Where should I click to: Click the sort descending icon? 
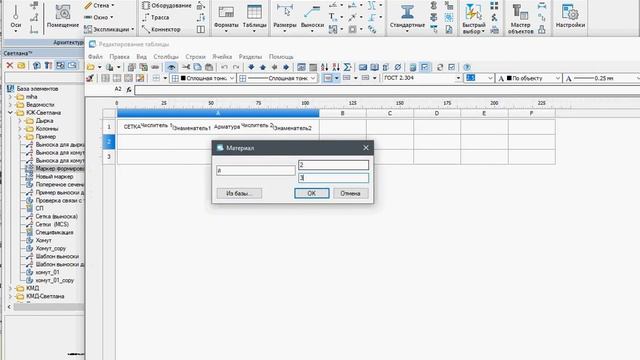click(x=336, y=67)
